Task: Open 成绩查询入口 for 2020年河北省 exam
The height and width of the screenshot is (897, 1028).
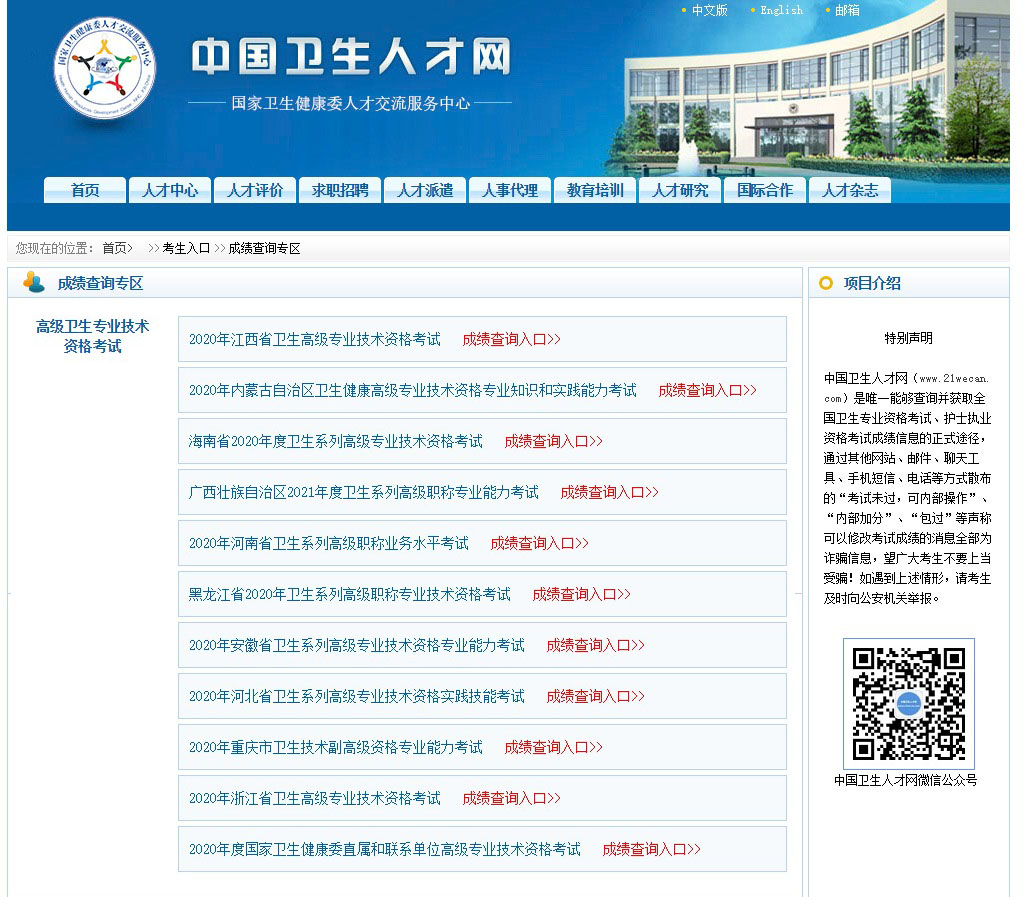Action: click(x=595, y=696)
